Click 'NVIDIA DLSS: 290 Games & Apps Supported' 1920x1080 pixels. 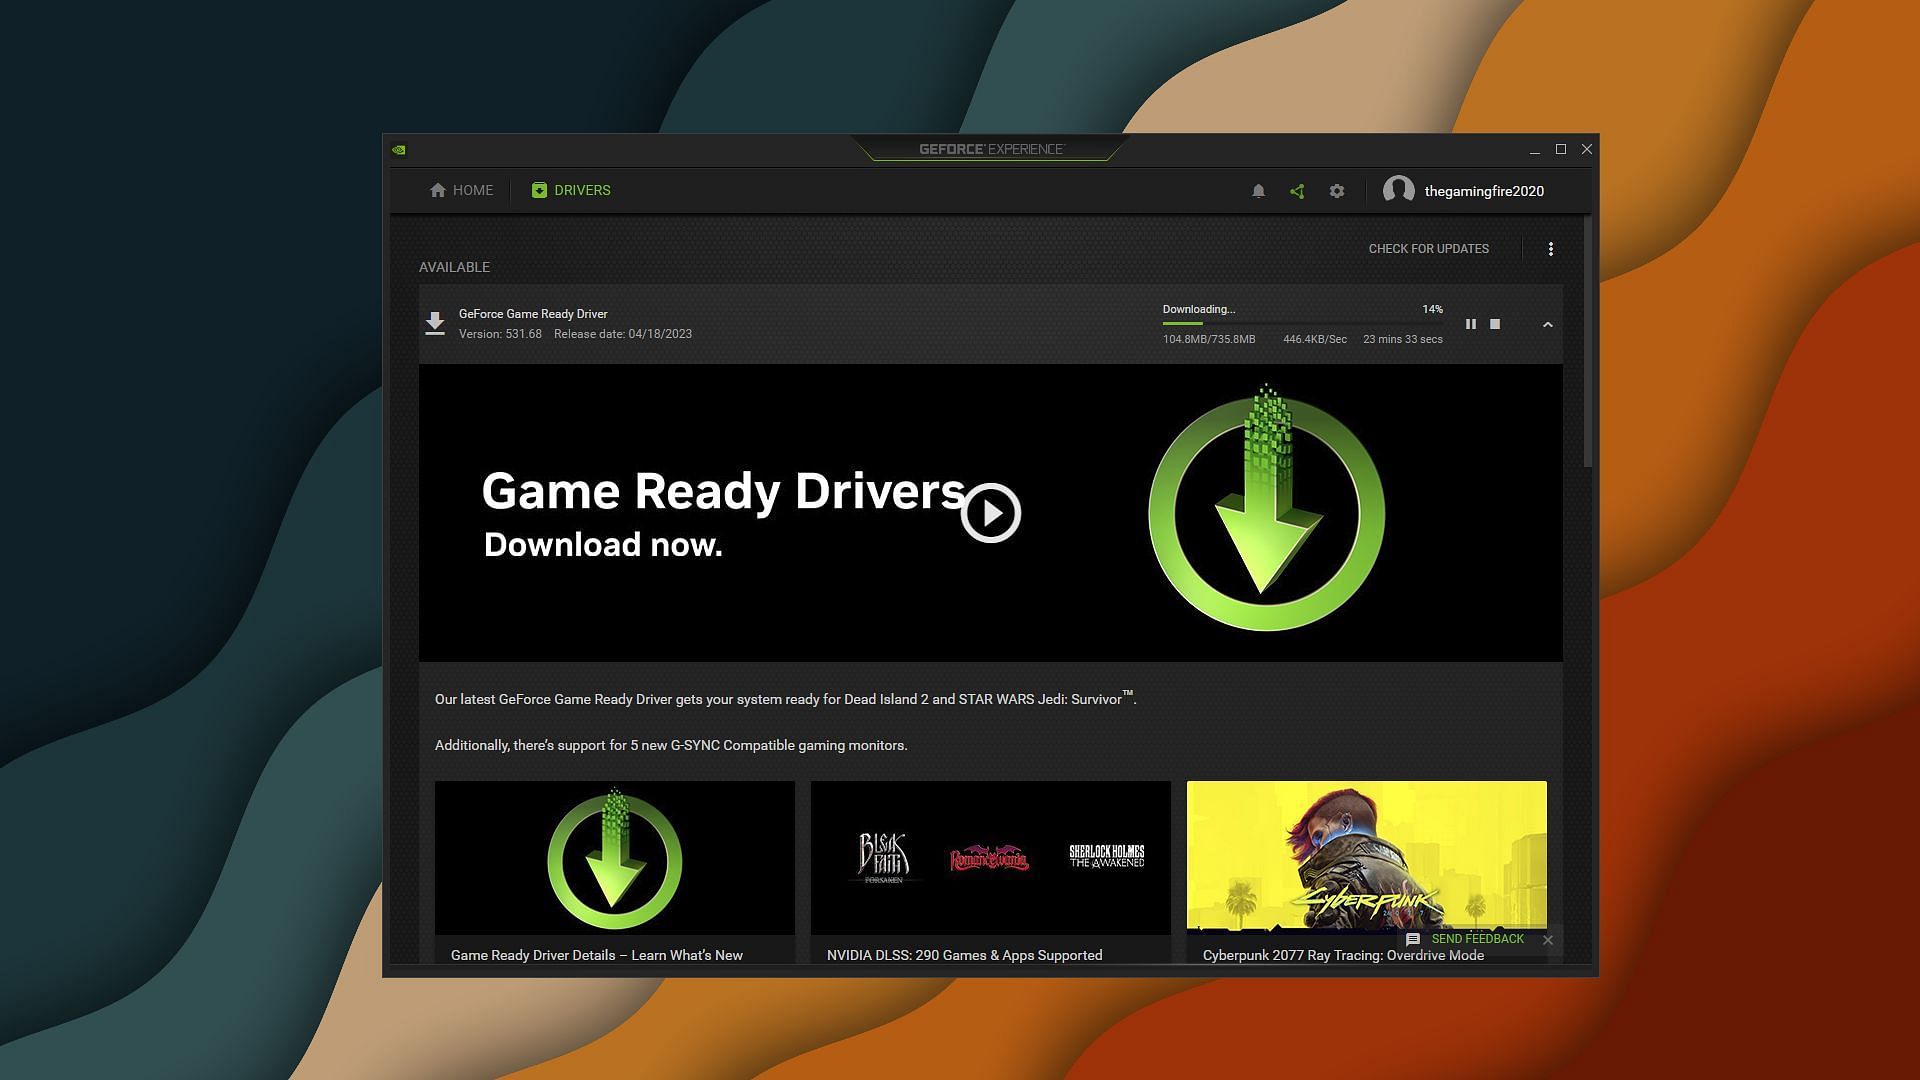click(x=965, y=955)
